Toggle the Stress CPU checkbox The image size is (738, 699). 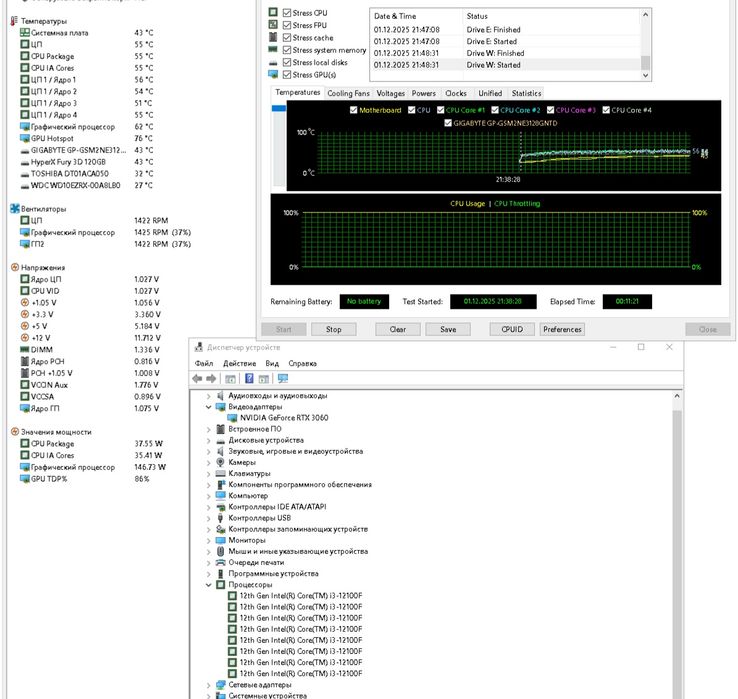(287, 13)
